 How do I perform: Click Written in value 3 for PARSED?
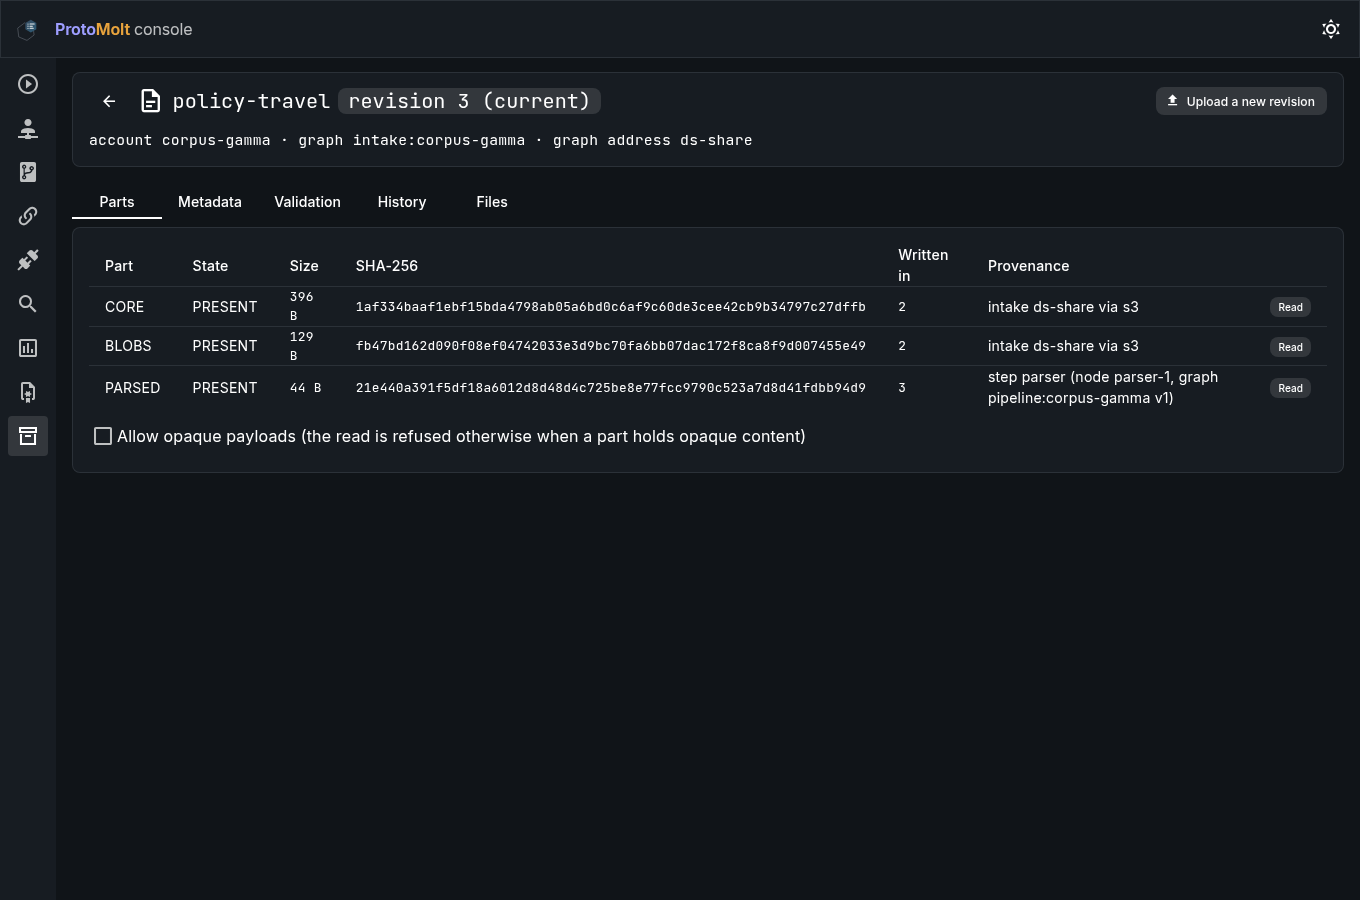pyautogui.click(x=902, y=388)
